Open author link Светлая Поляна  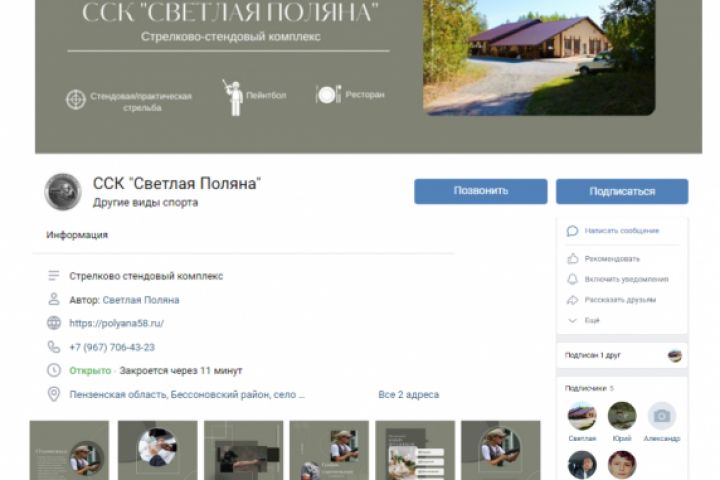click(x=141, y=300)
